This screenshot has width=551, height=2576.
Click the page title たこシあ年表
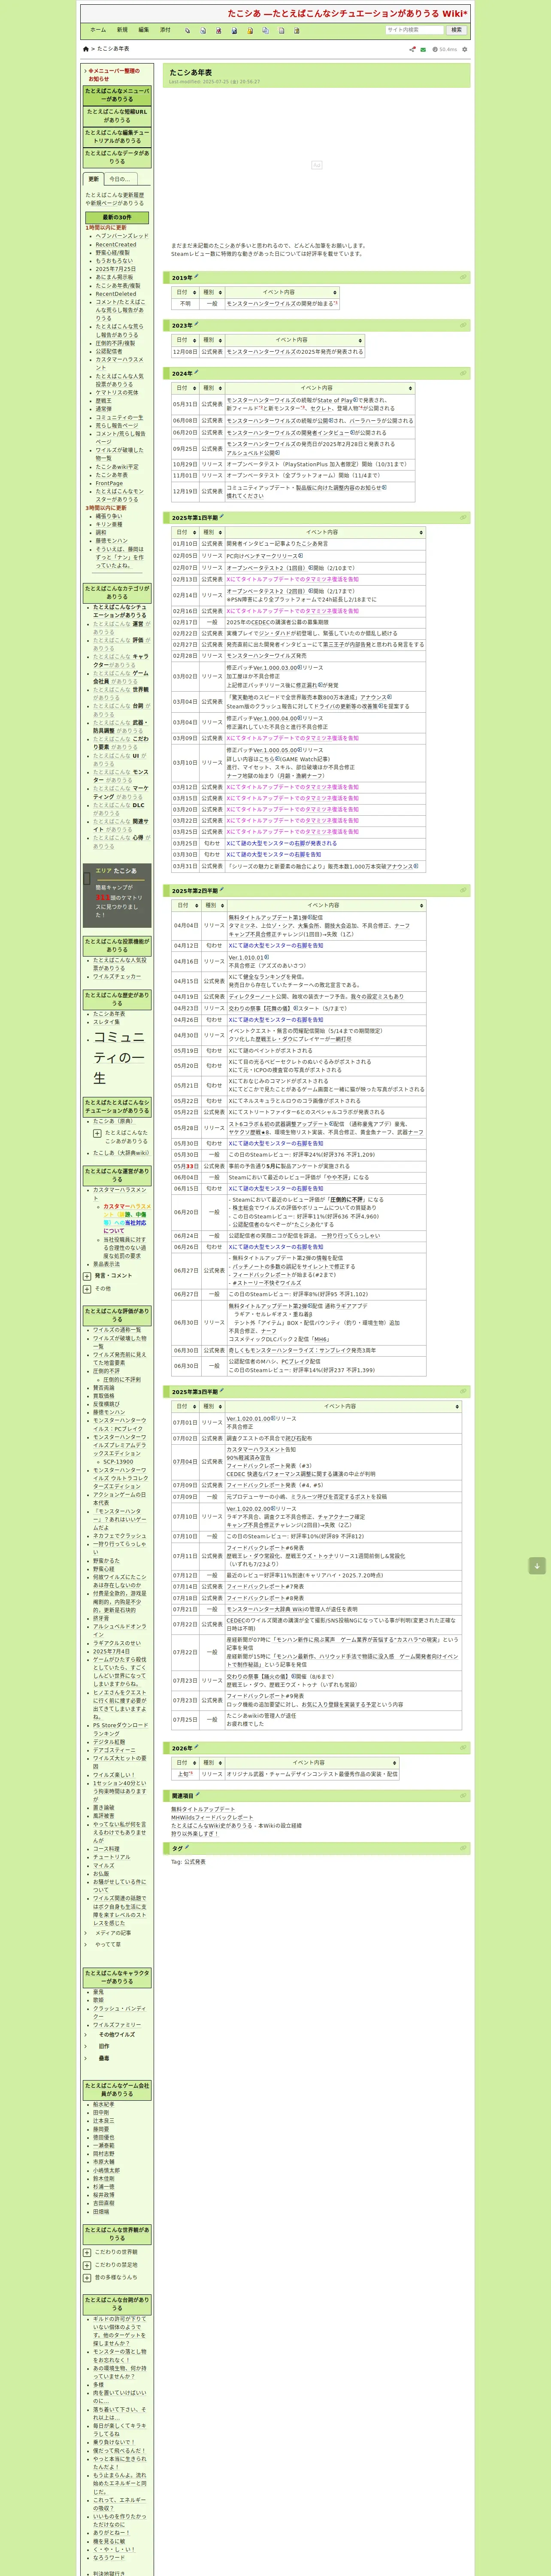(190, 72)
